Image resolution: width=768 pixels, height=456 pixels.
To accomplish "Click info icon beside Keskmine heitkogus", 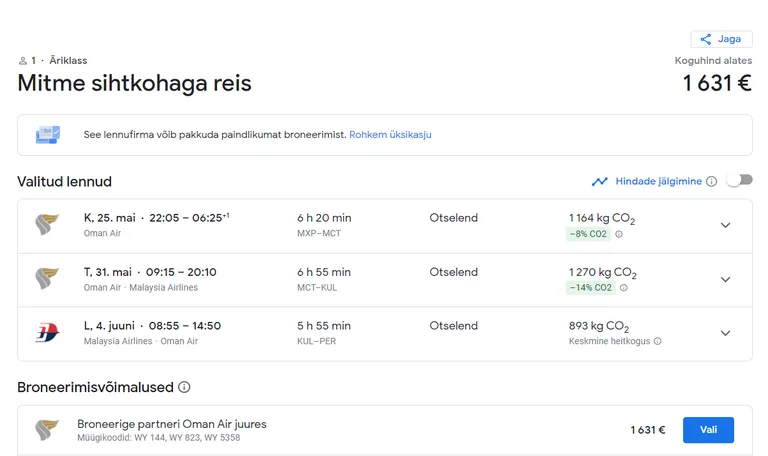I will click(x=657, y=341).
